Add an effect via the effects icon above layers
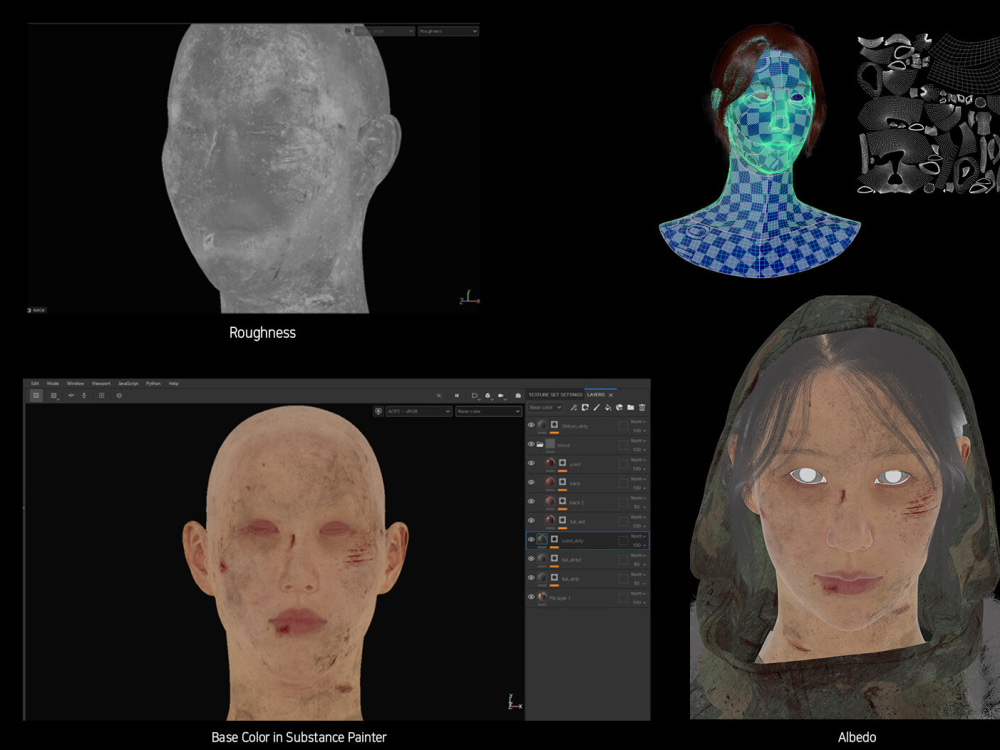Image resolution: width=1000 pixels, height=750 pixels. (574, 408)
